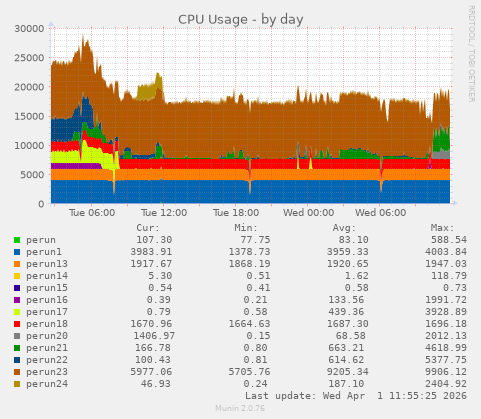The width and height of the screenshot is (481, 419).
Task: Click perun1 current value 3983.91
Action: (151, 252)
